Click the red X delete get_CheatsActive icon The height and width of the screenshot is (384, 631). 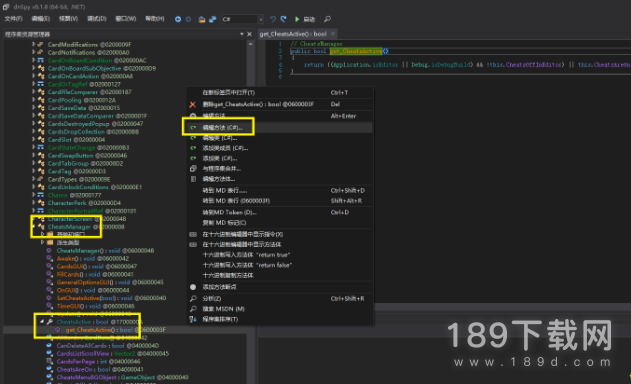193,105
